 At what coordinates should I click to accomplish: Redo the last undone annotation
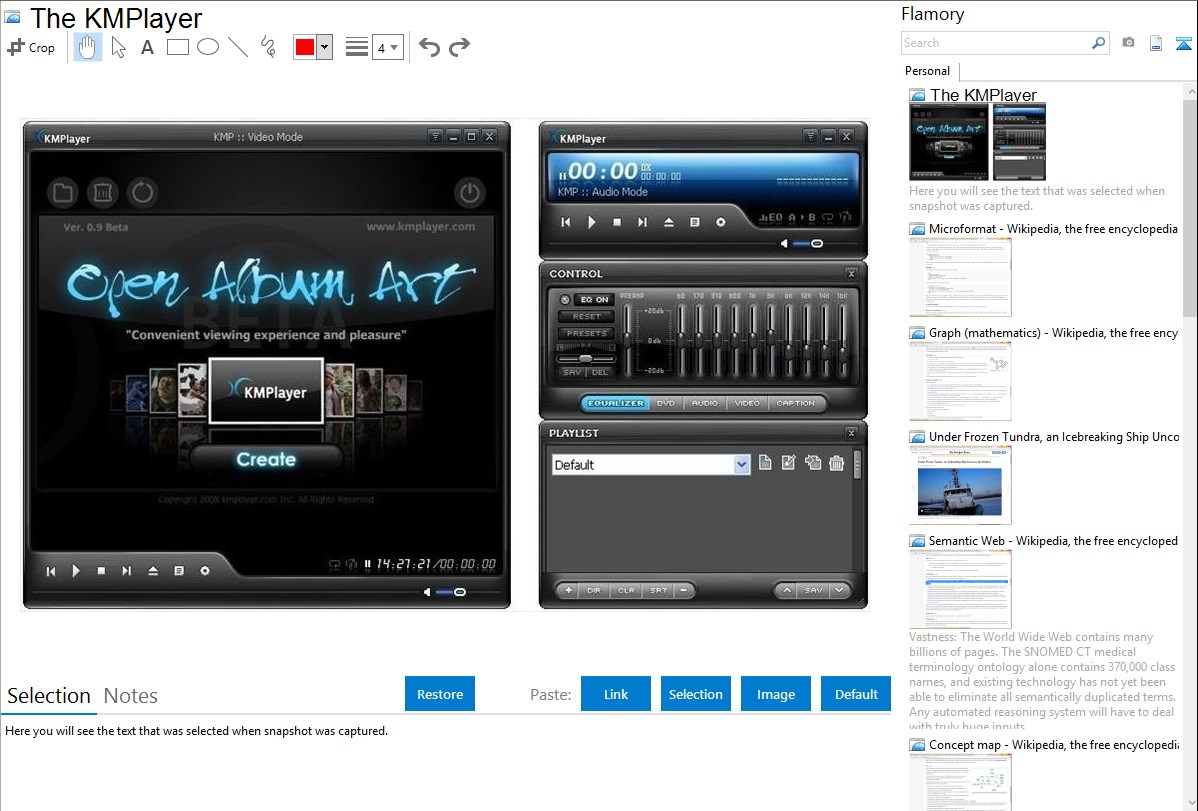coord(459,47)
